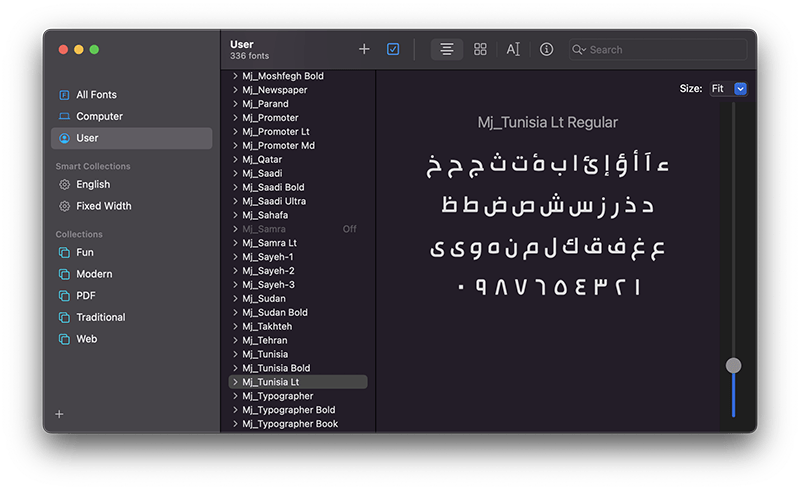
Task: Open the Size Fit dropdown
Action: [728, 89]
